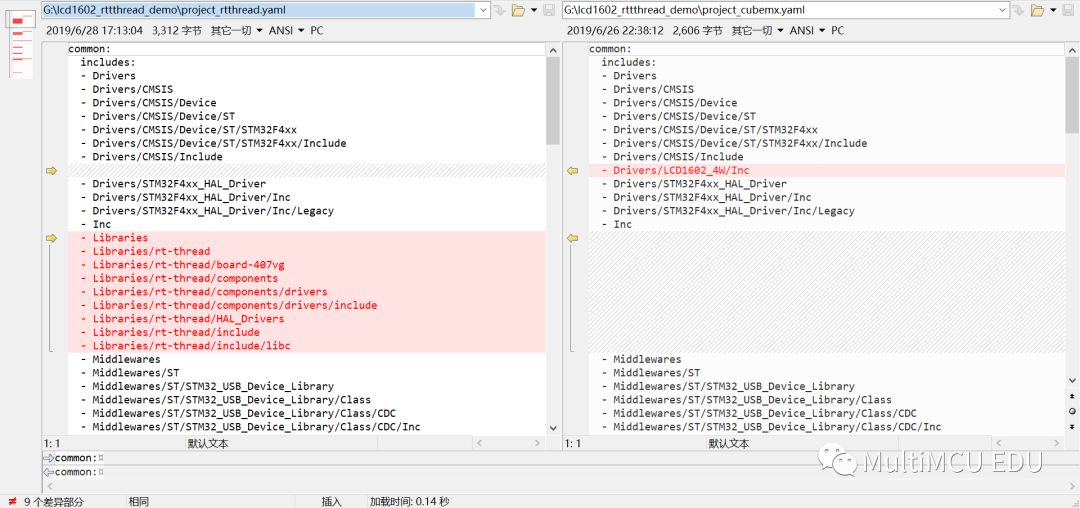
Task: Select 'includes:' line in project_rtthread.yaml pane
Action: tap(108, 63)
